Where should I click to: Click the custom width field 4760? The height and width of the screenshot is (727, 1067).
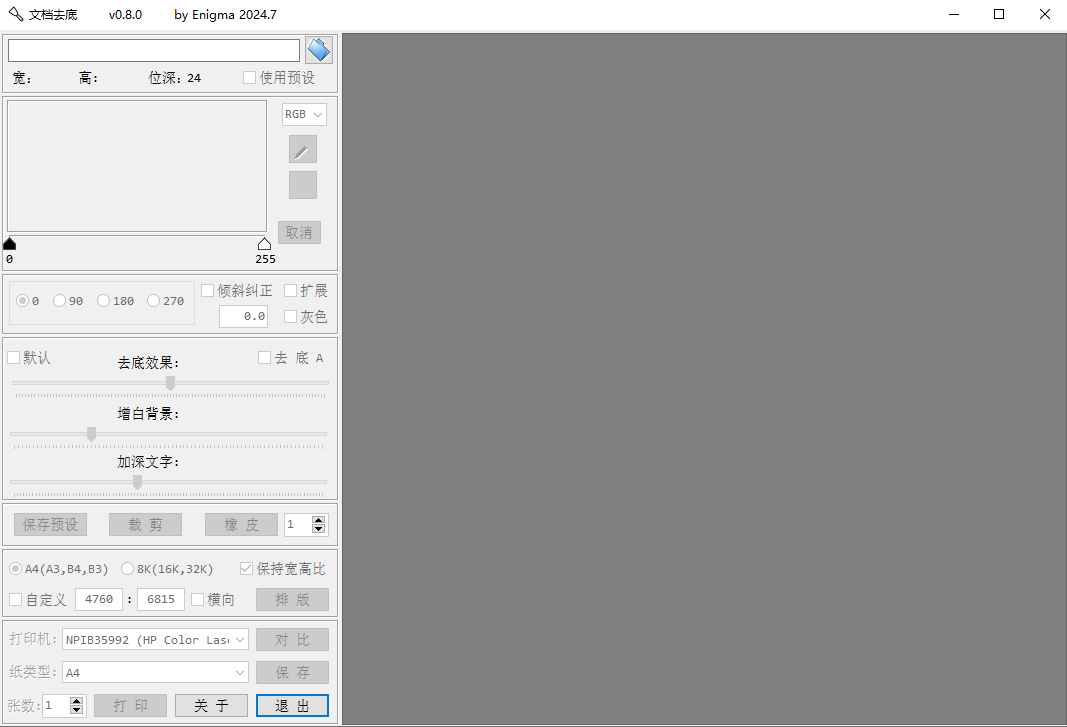click(99, 600)
